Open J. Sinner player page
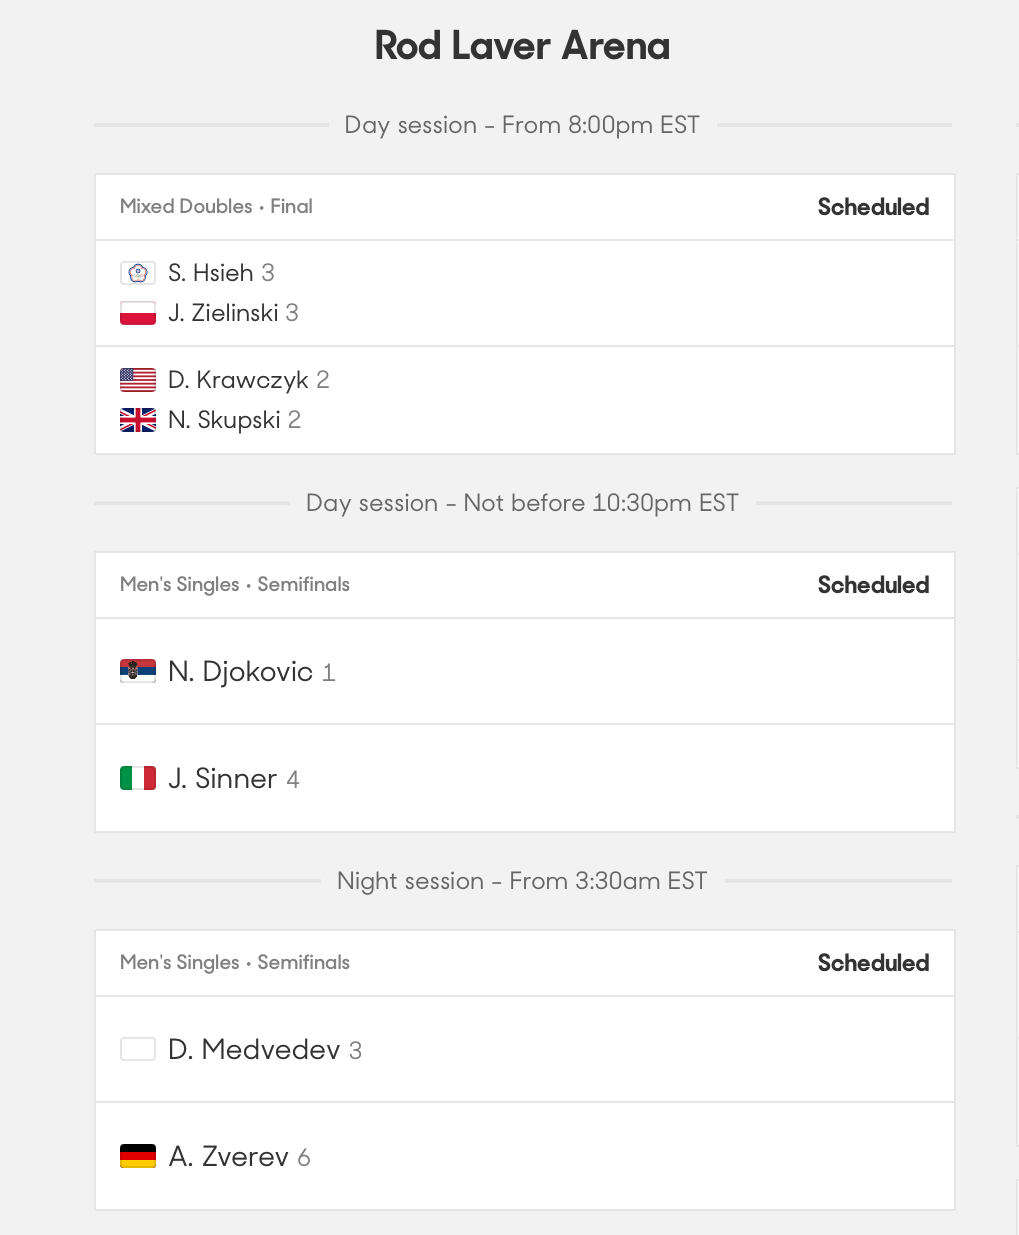 point(222,778)
